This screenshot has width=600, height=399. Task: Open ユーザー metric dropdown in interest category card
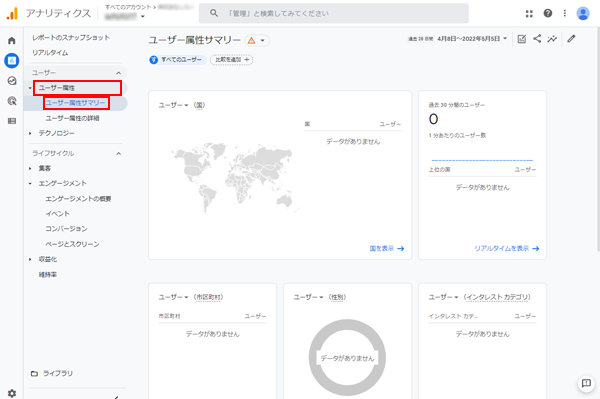[443, 297]
